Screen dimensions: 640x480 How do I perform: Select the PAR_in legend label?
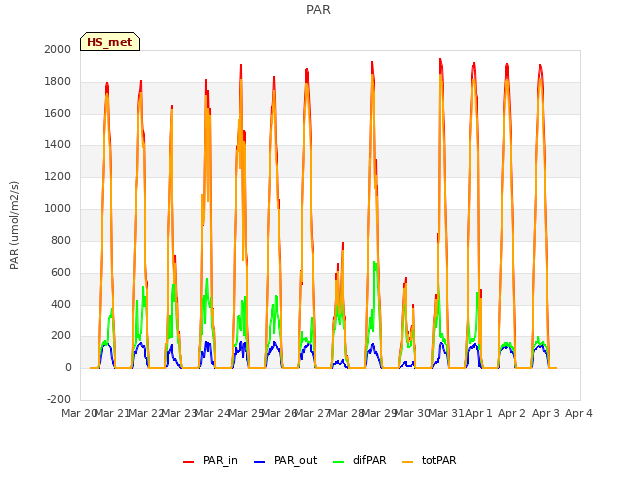220,460
